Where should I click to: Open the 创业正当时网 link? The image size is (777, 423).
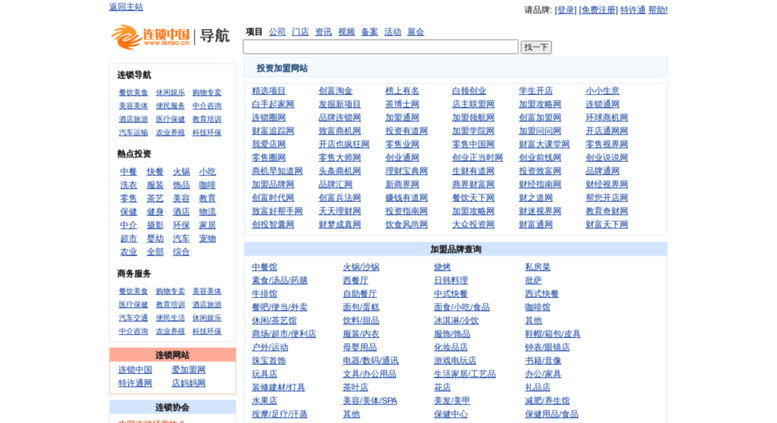pyautogui.click(x=478, y=158)
